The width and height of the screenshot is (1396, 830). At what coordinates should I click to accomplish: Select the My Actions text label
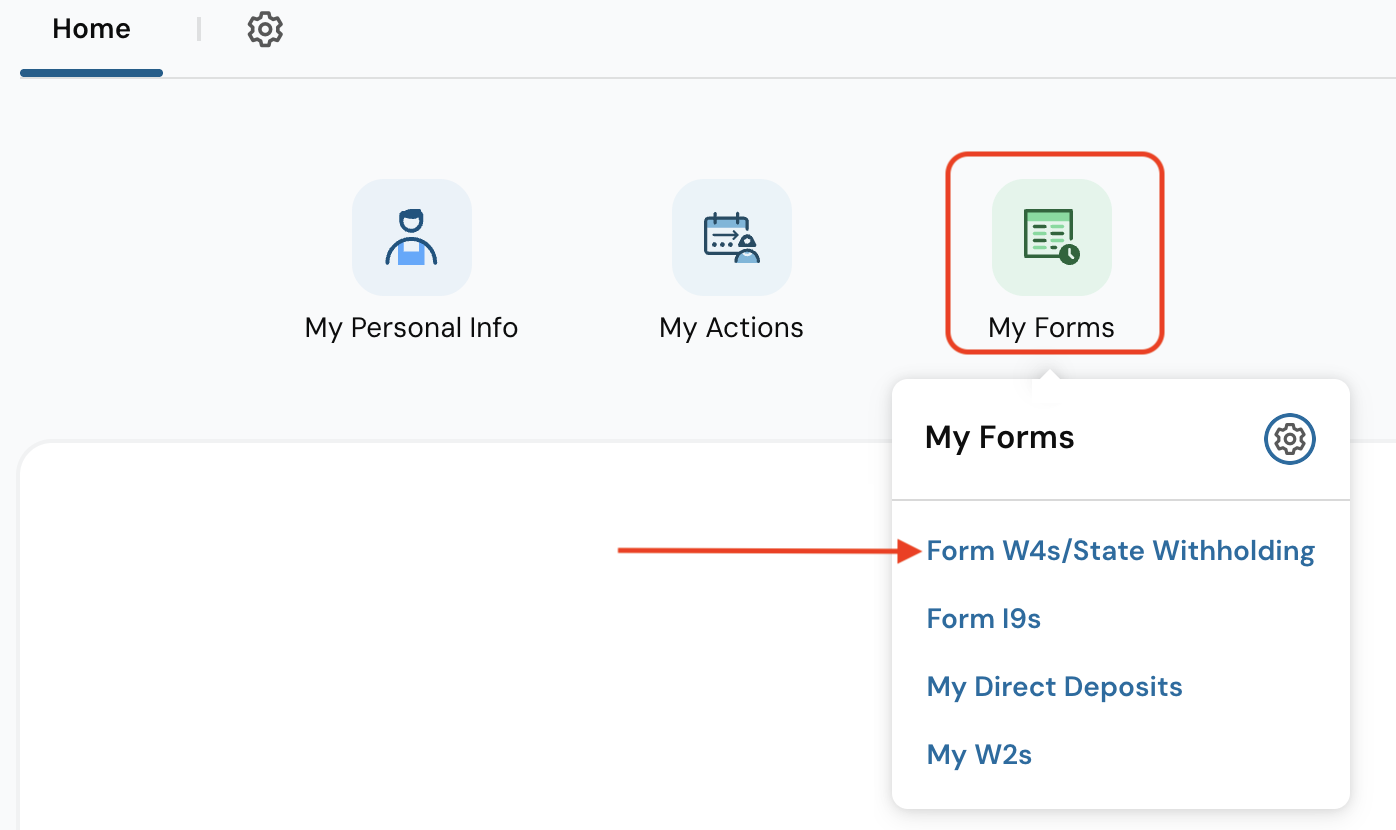[x=731, y=328]
